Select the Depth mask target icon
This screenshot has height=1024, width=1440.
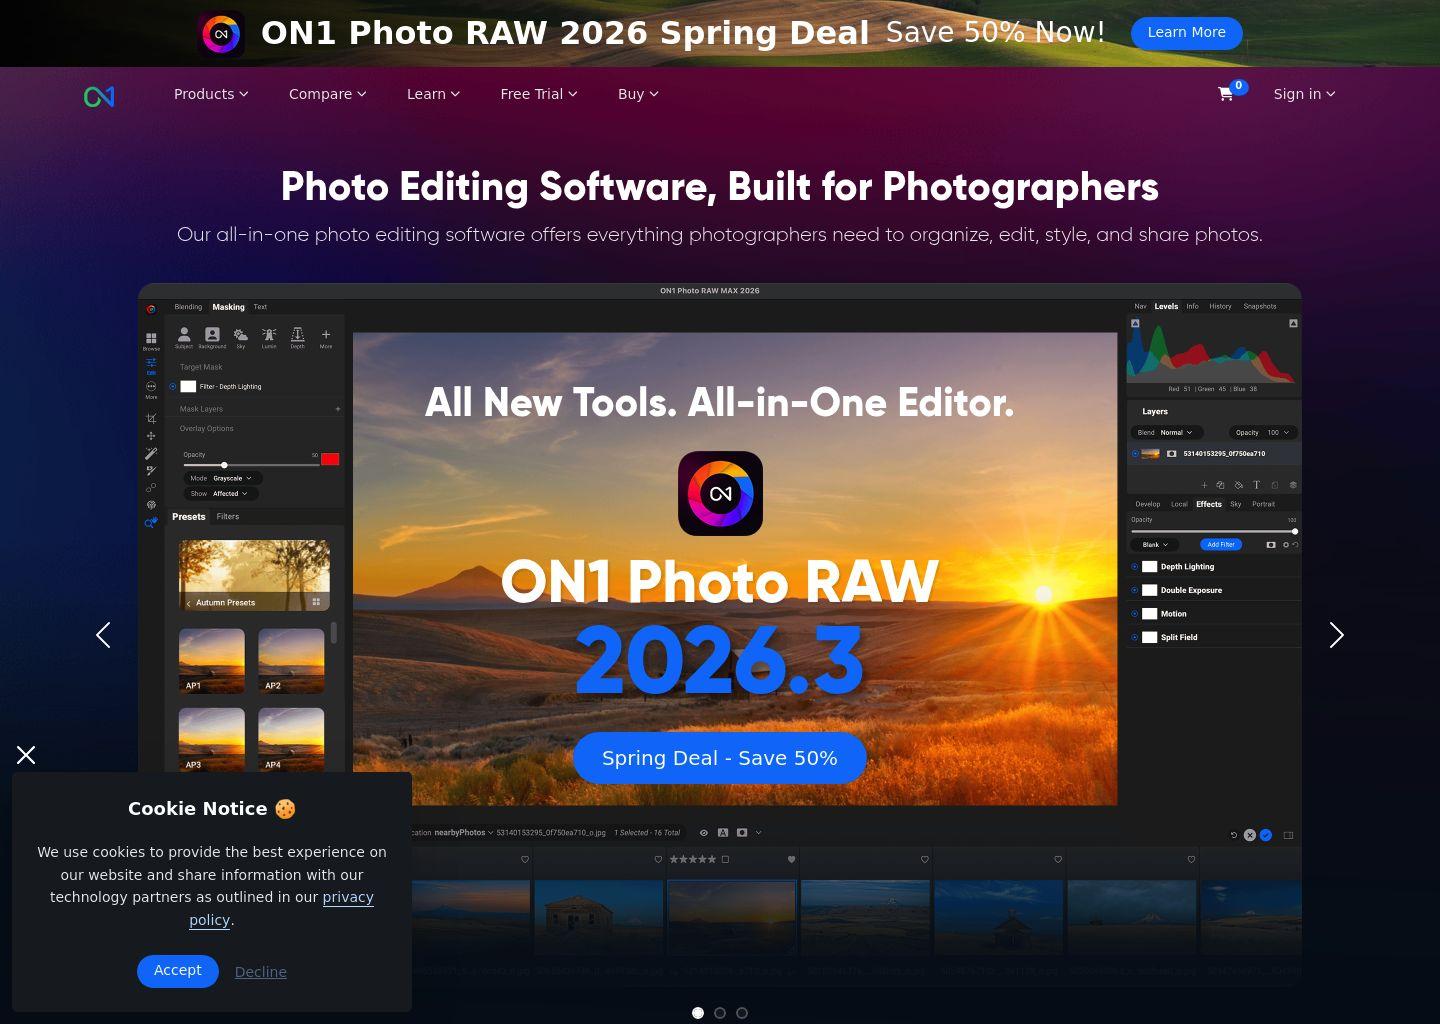click(x=298, y=336)
